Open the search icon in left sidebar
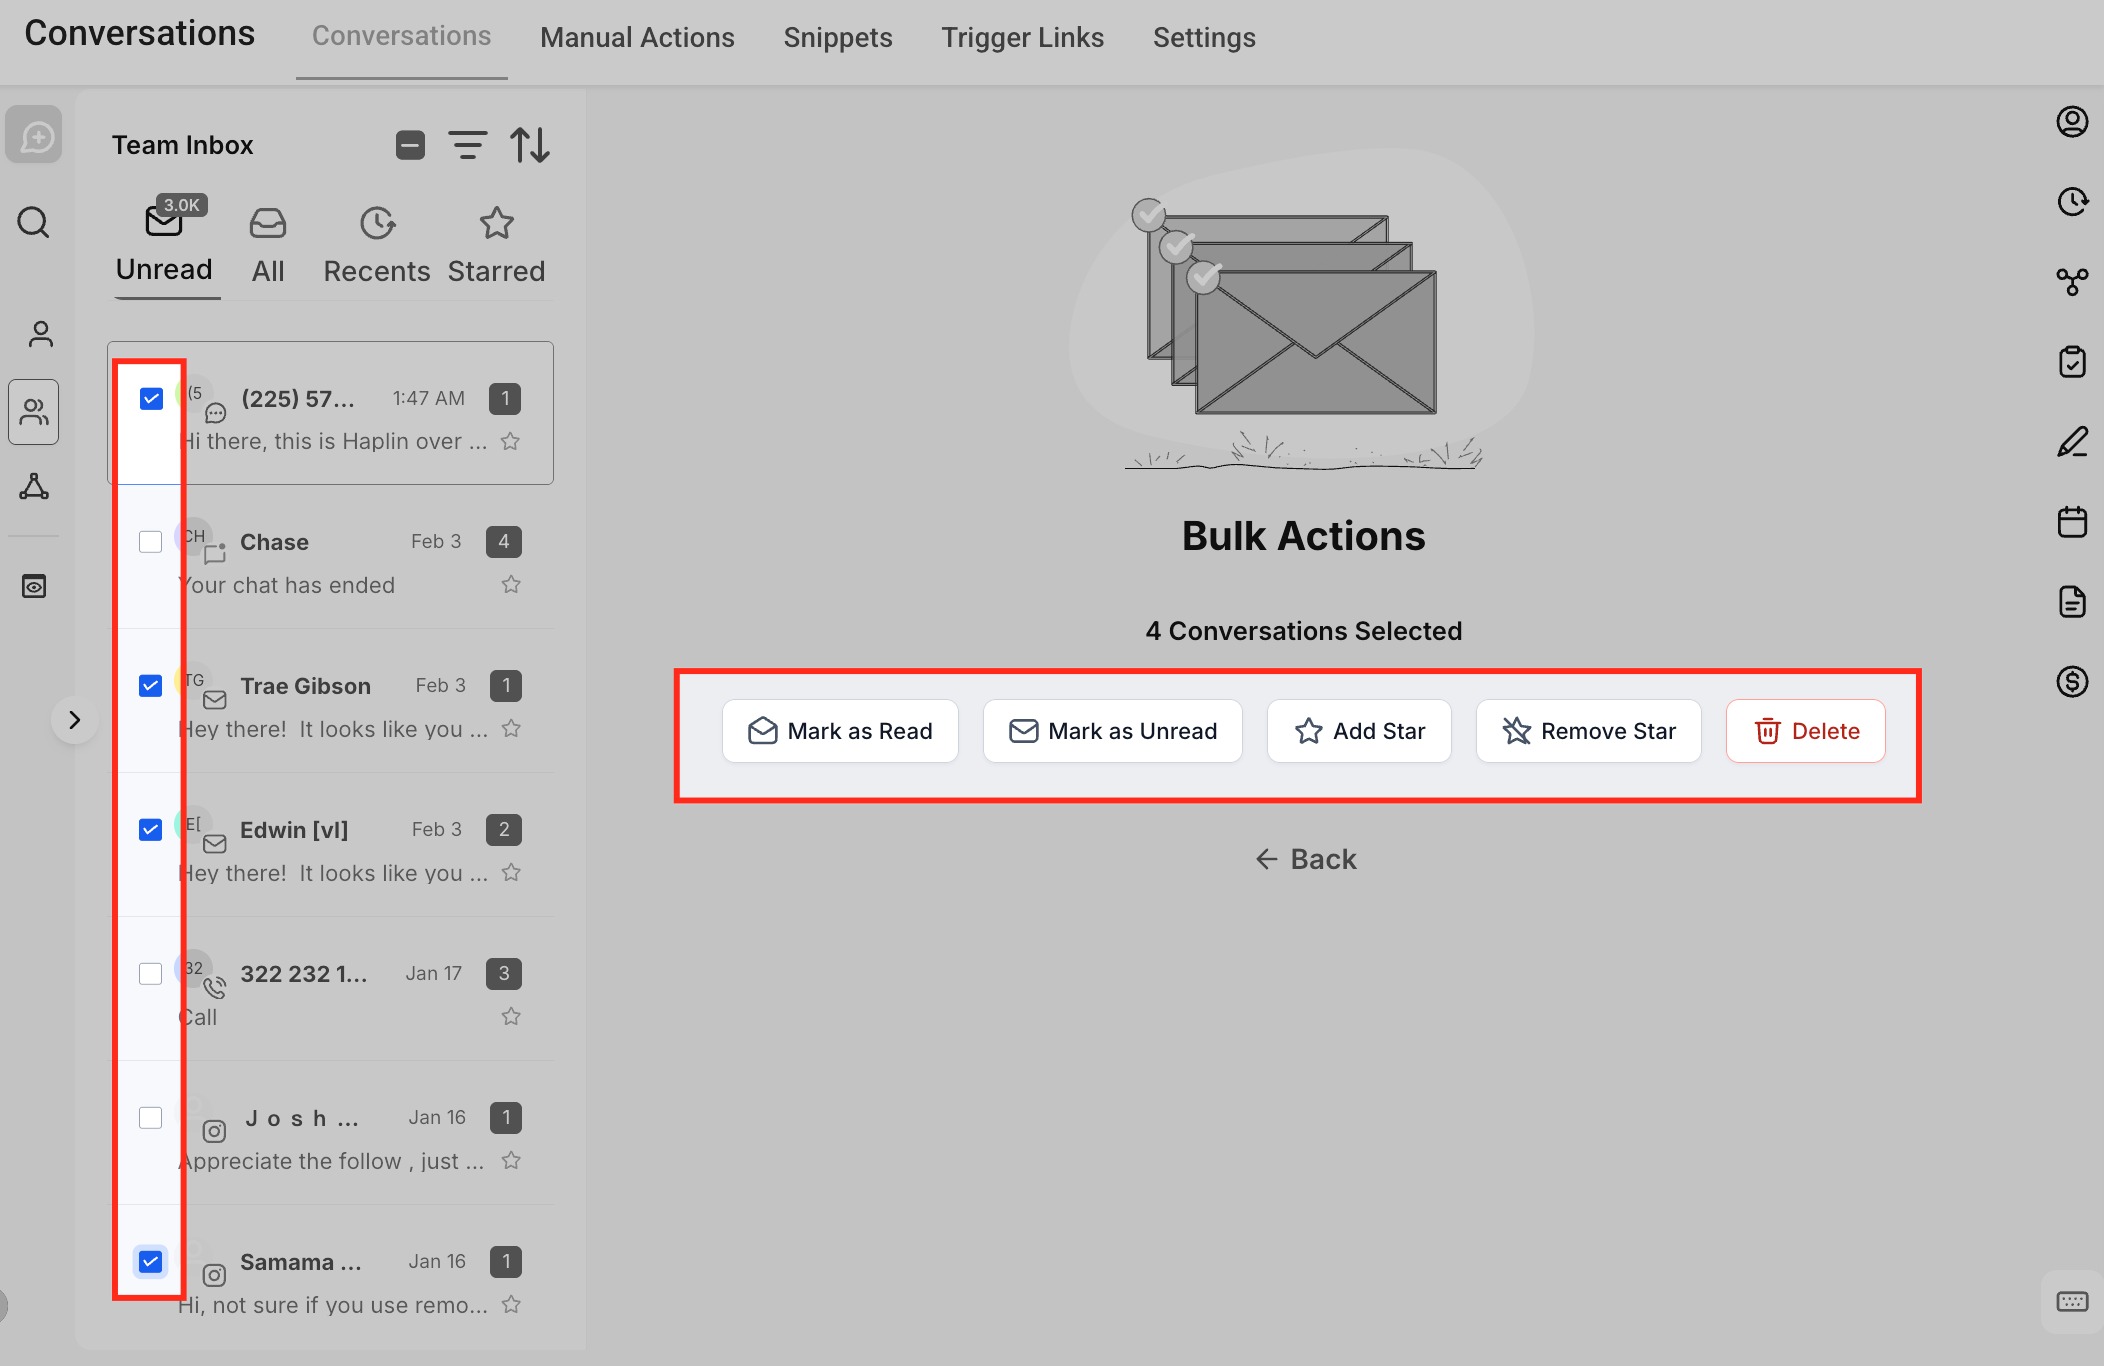This screenshot has height=1366, width=2104. point(33,222)
